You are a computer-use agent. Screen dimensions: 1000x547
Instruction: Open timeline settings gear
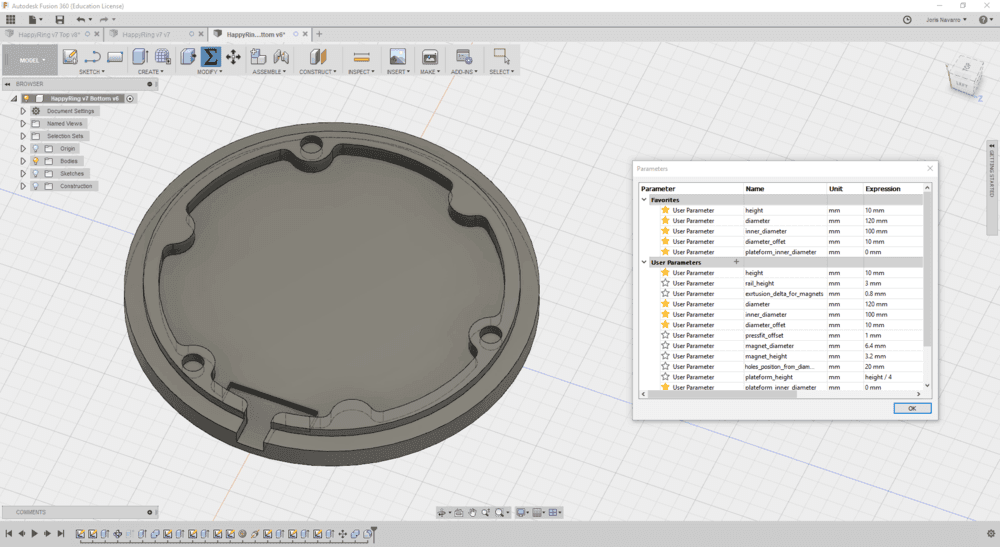tap(990, 534)
